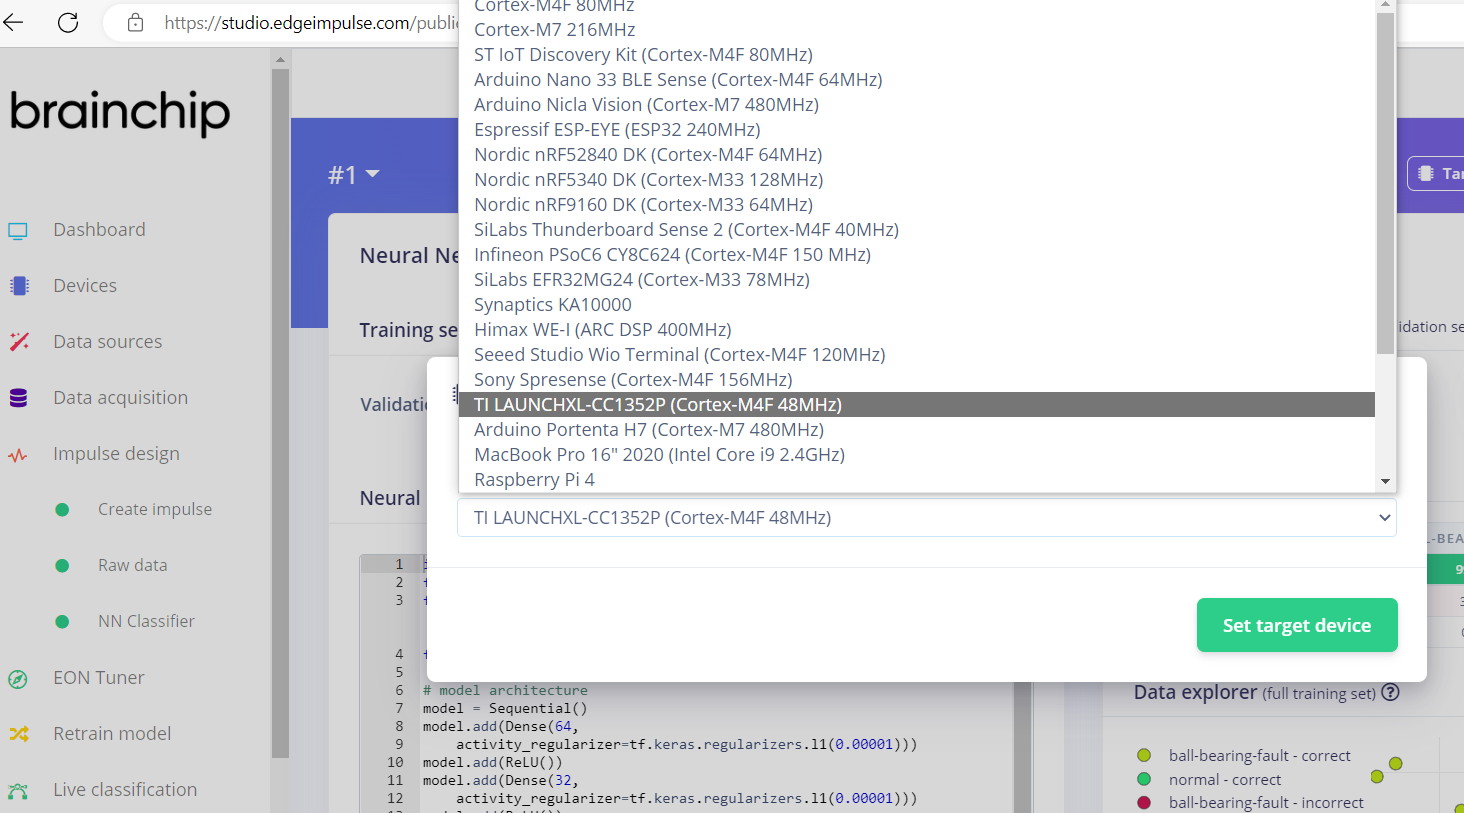
Task: Pick Espressif ESP-EYE option
Action: coord(917,130)
